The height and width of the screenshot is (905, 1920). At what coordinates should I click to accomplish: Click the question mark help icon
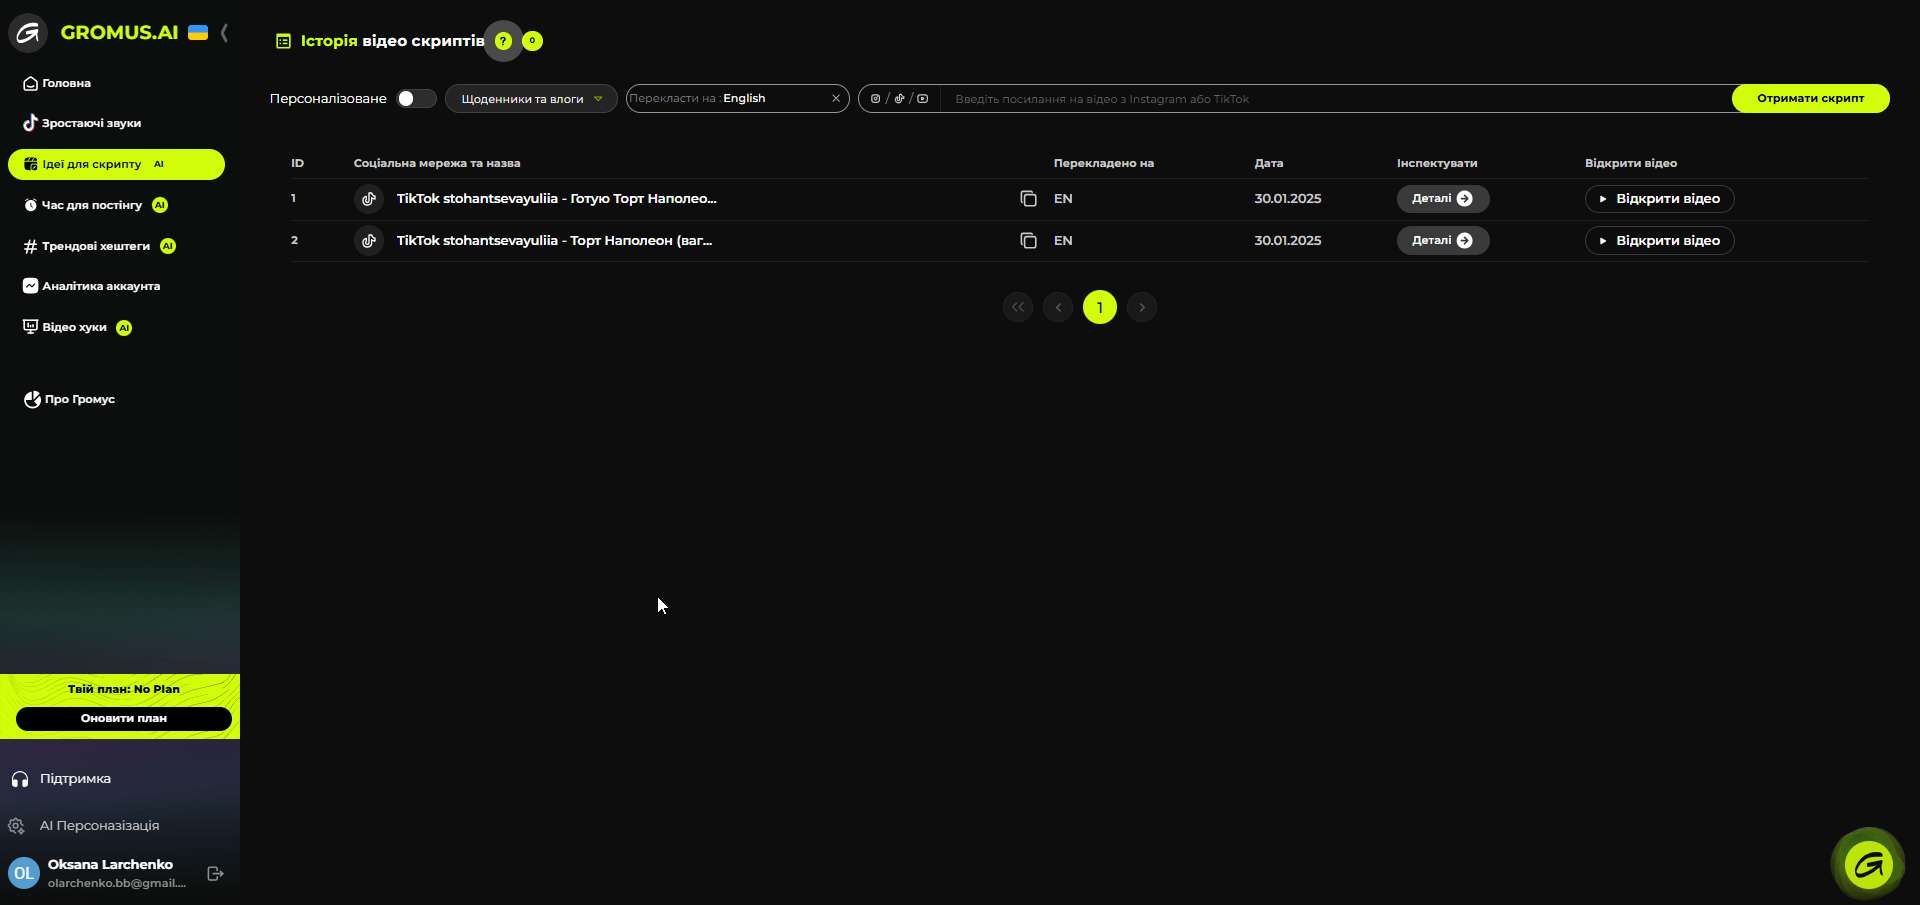point(503,41)
